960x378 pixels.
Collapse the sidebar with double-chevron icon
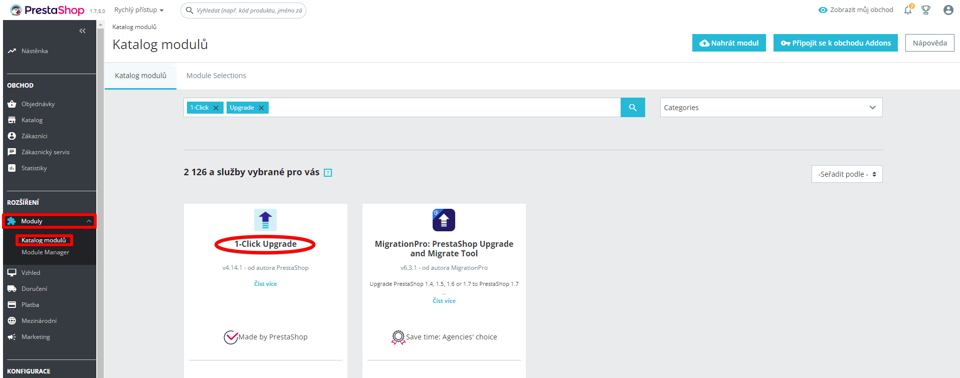[82, 31]
